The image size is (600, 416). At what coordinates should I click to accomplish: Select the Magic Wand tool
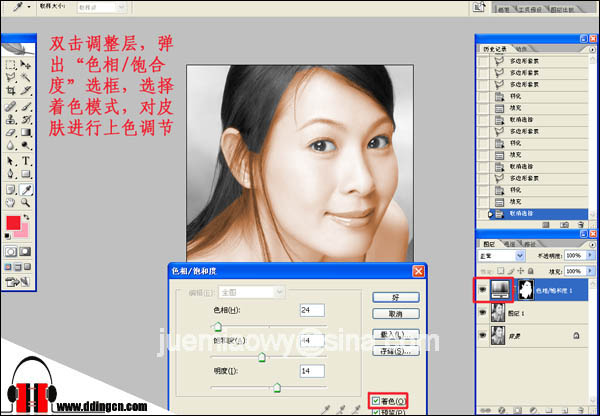coord(26,77)
